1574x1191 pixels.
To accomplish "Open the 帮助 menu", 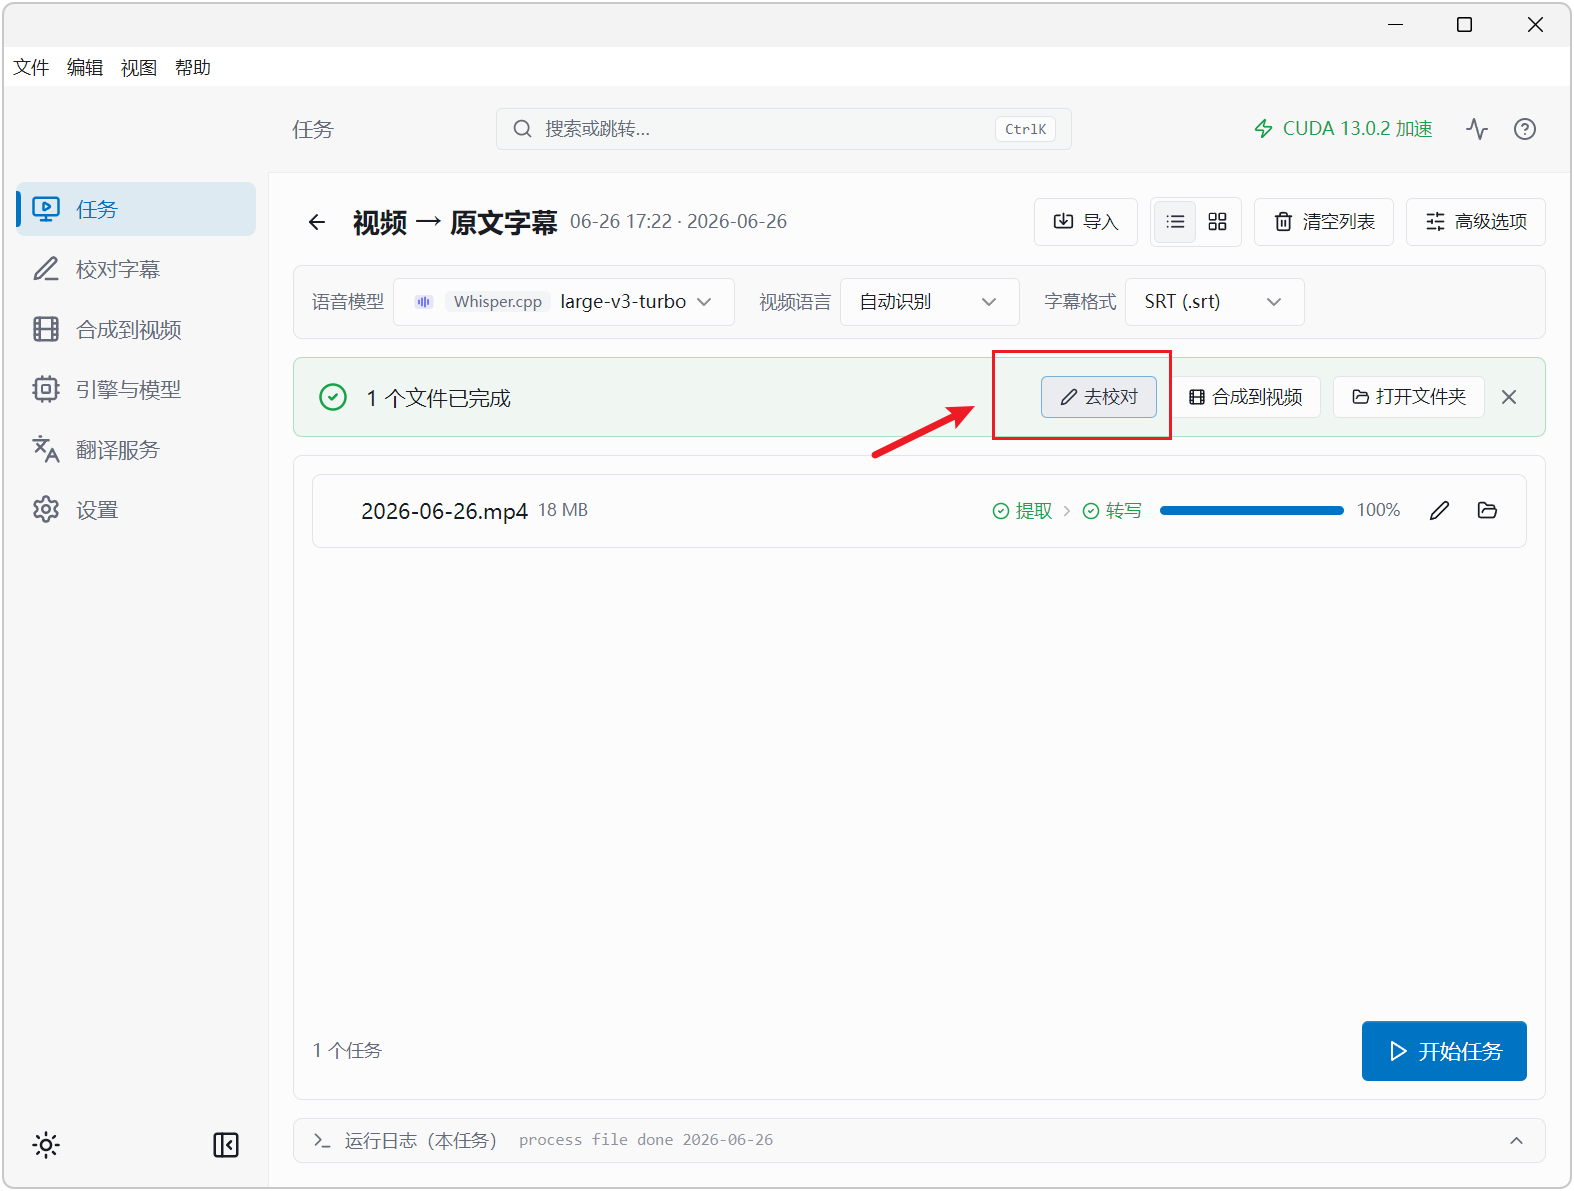I will pyautogui.click(x=193, y=67).
